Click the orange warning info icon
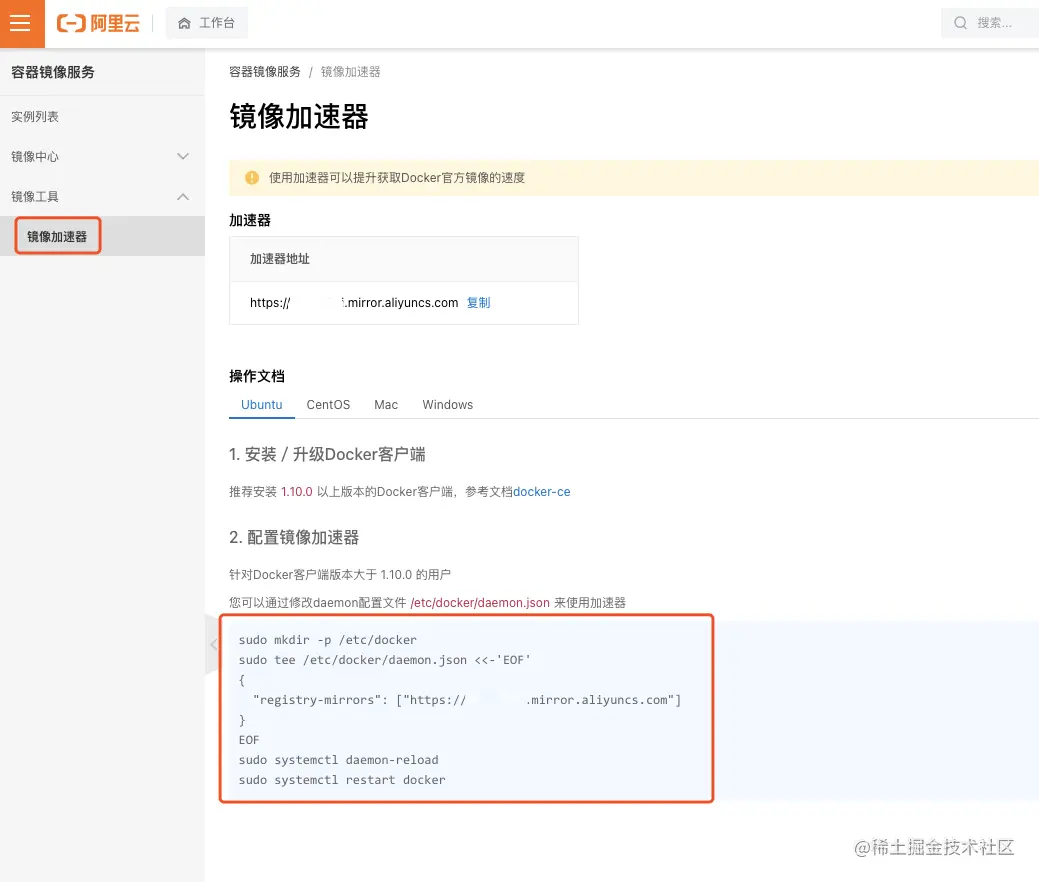Viewport: 1039px width, 882px height. tap(252, 178)
